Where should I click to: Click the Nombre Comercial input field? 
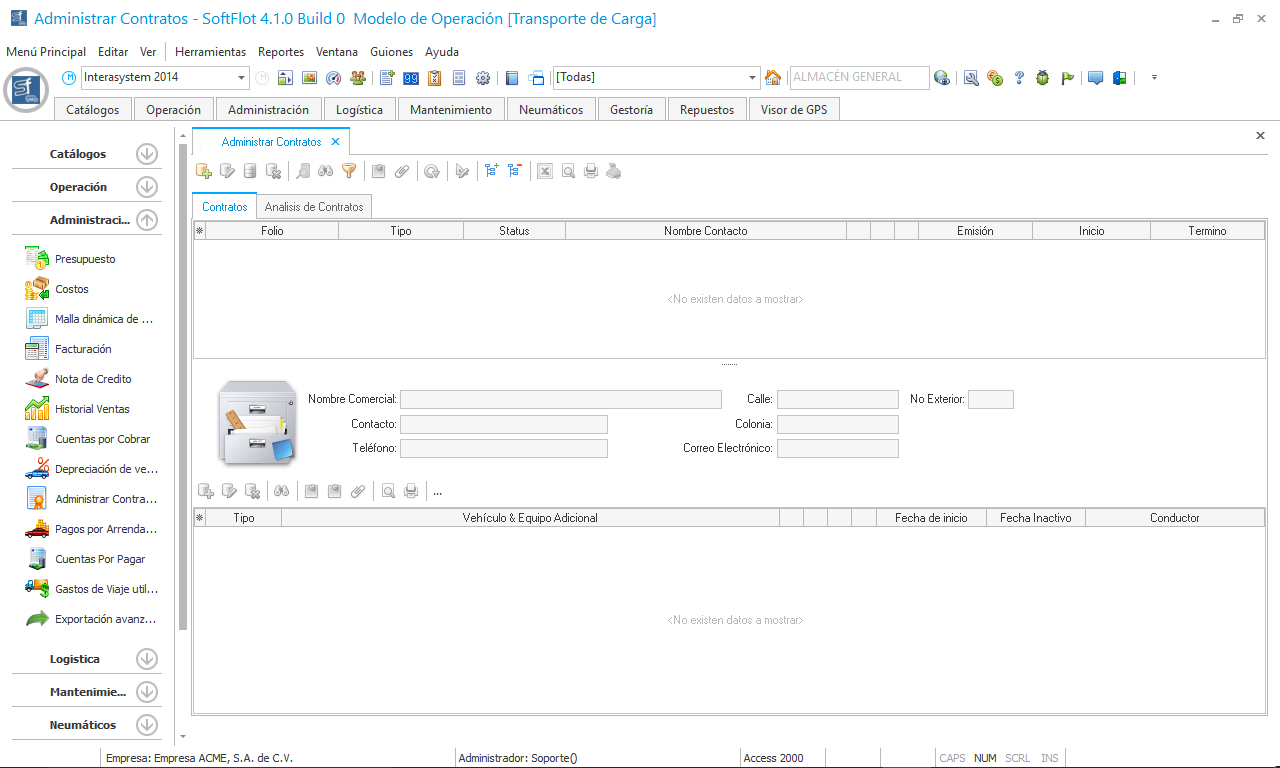[x=560, y=400]
